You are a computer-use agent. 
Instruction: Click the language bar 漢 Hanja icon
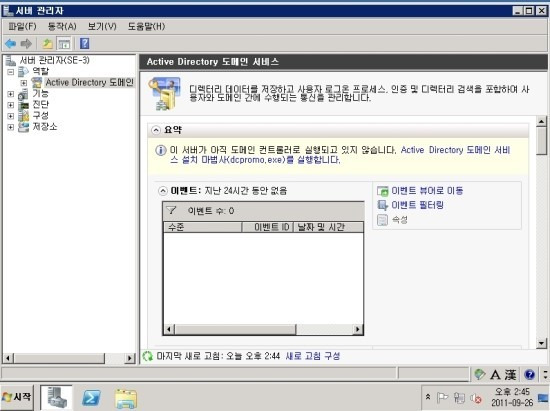(x=510, y=375)
